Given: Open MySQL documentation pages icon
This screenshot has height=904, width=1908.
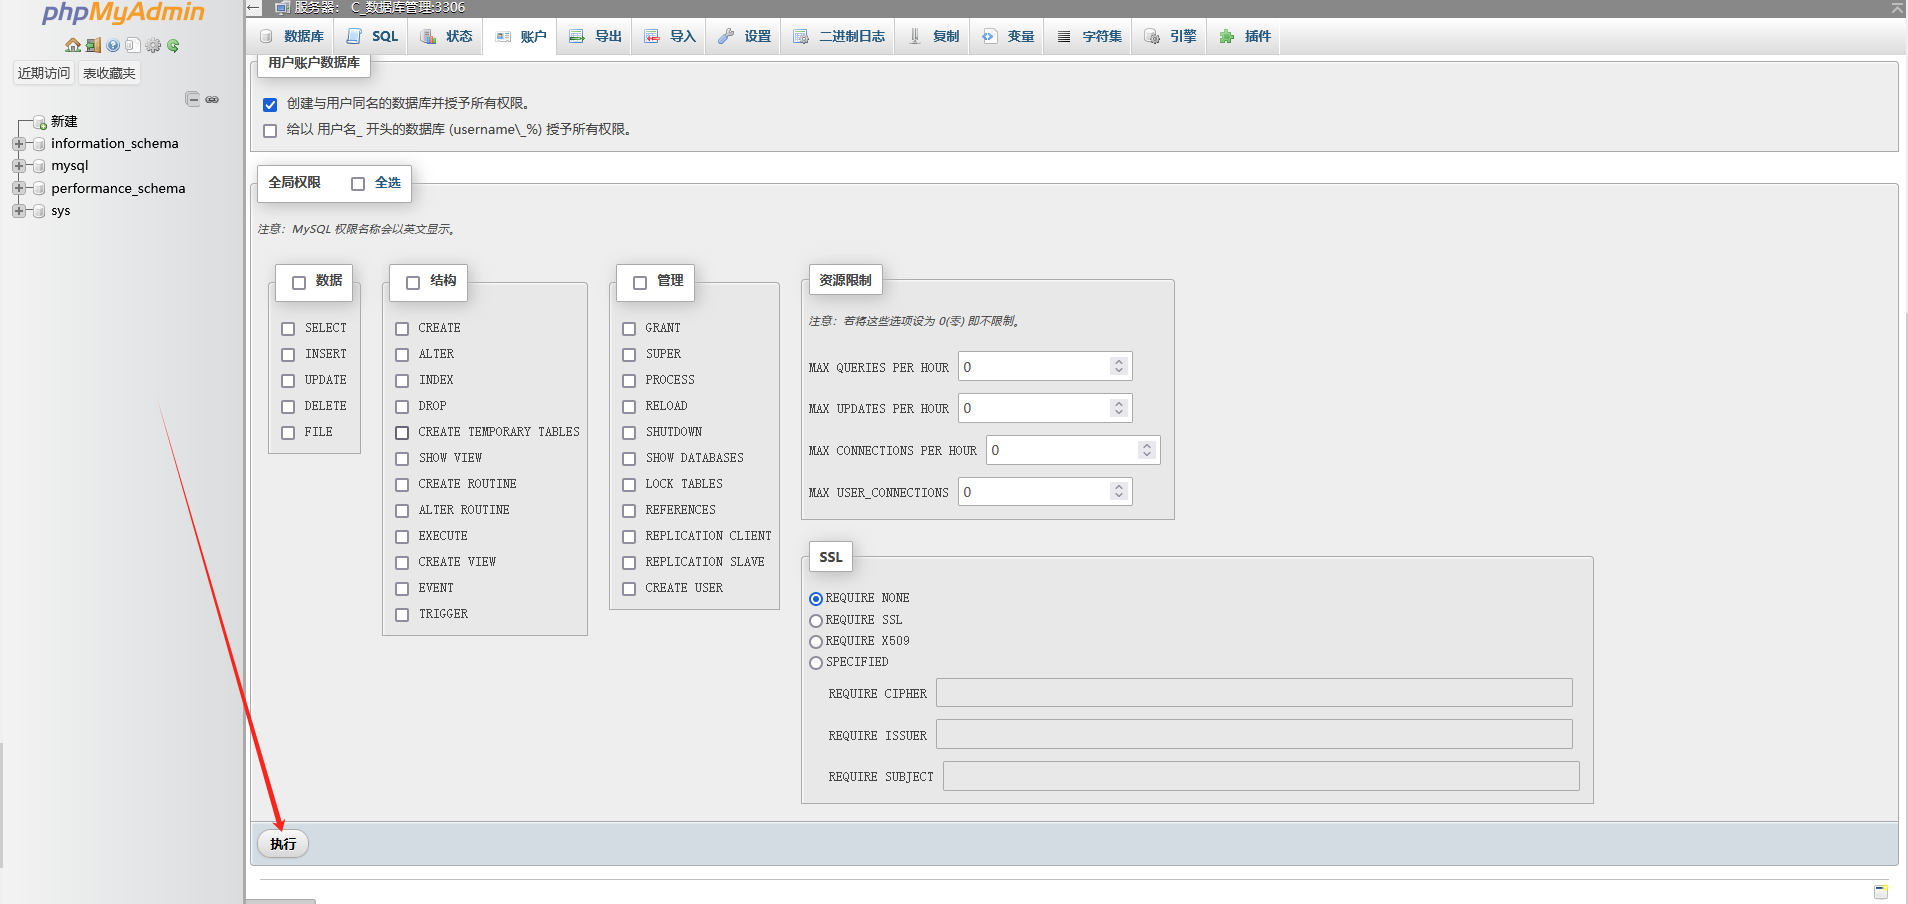Looking at the screenshot, I should point(133,45).
